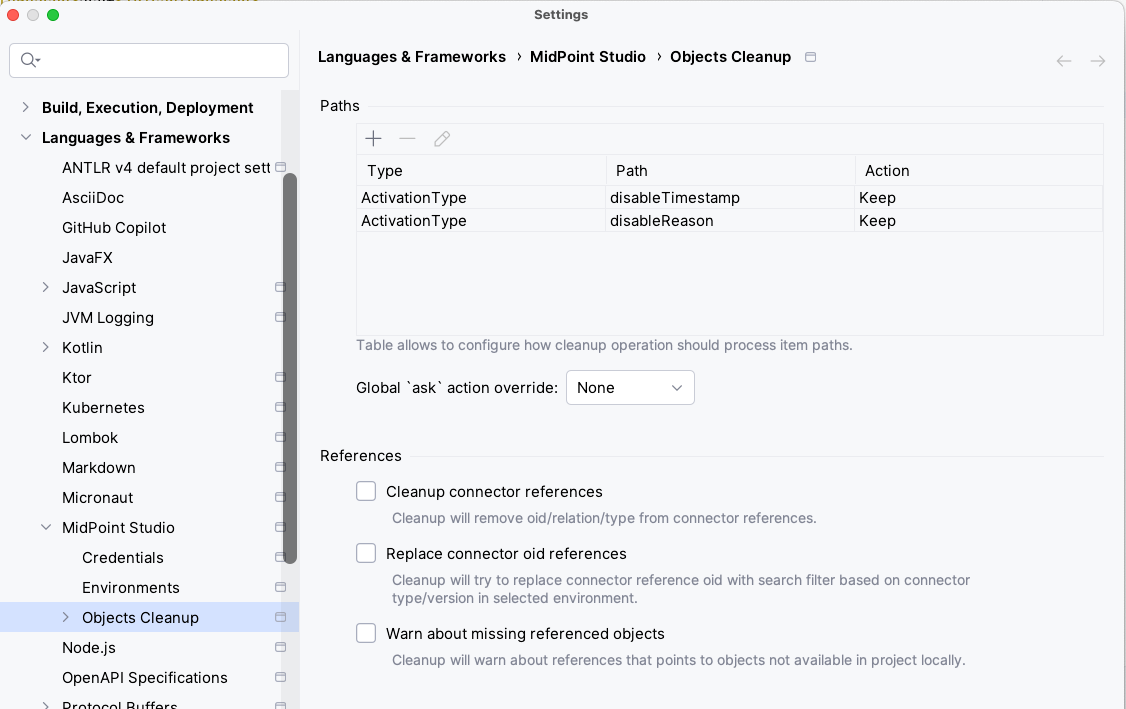Open the Global ask action override dropdown

pyautogui.click(x=630, y=387)
